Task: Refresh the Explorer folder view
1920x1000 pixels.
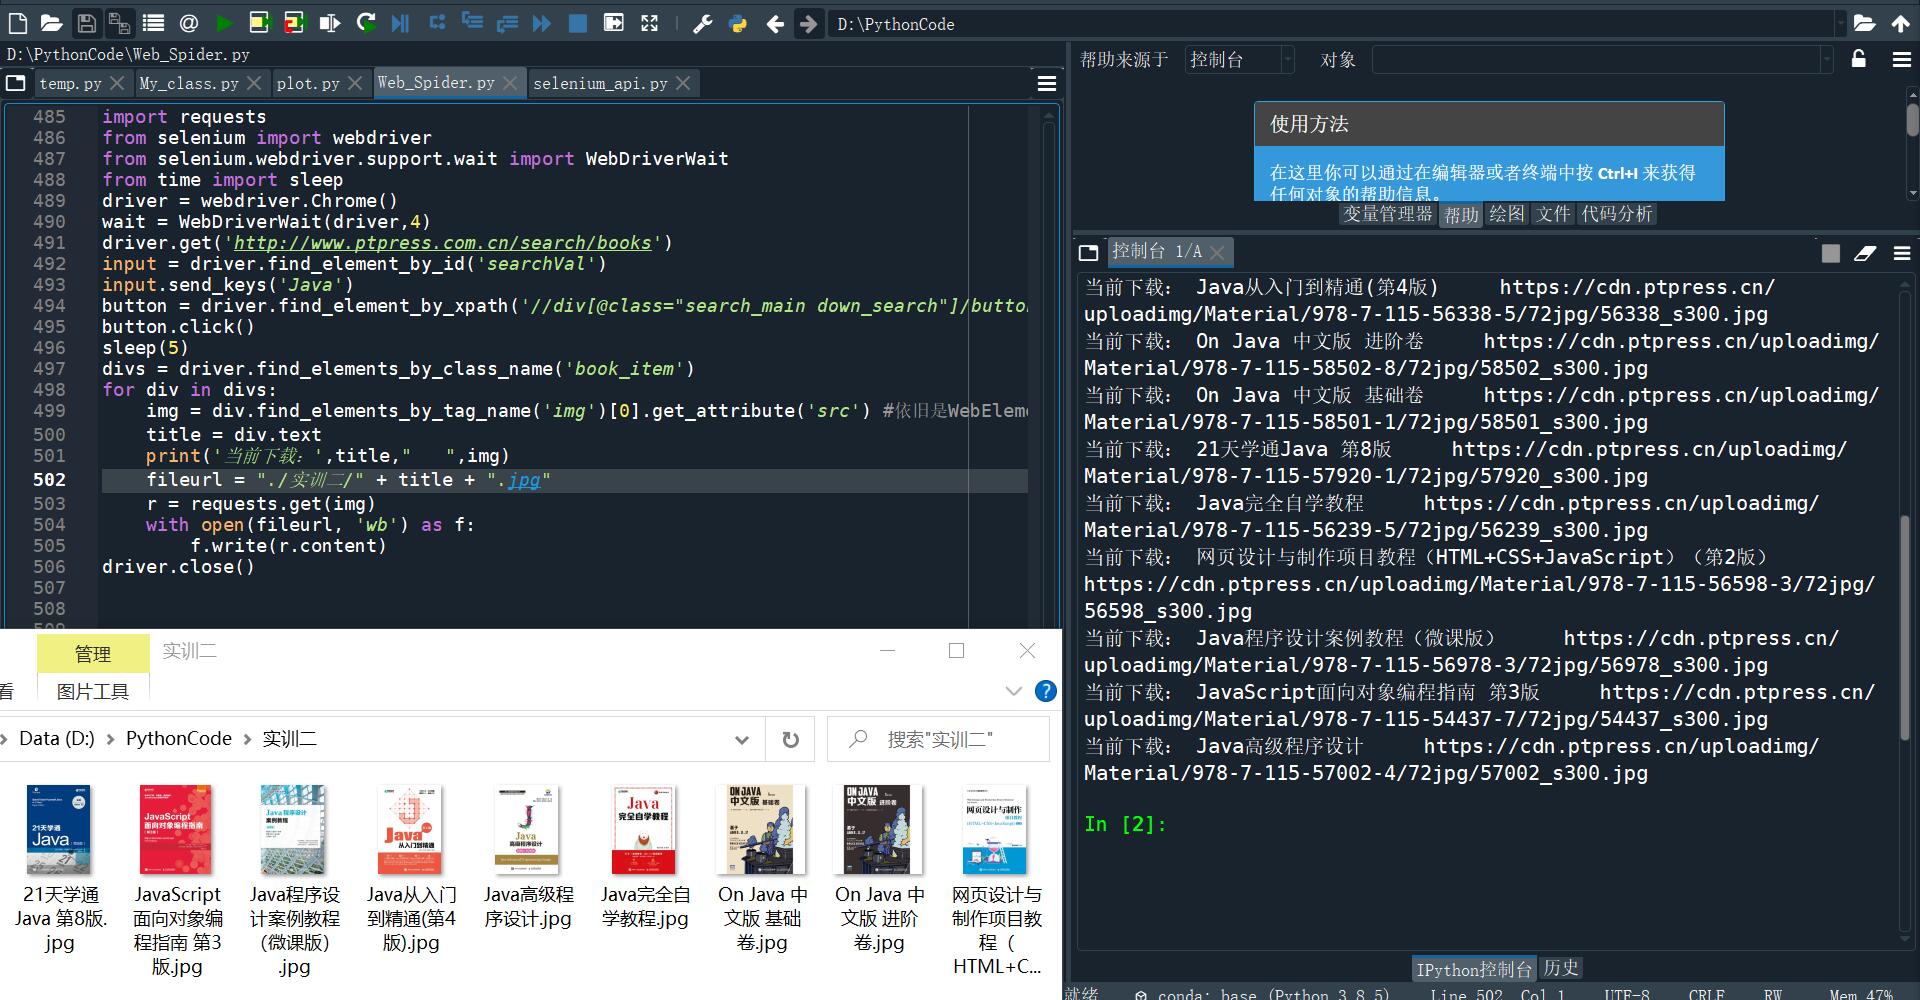Action: pyautogui.click(x=790, y=739)
